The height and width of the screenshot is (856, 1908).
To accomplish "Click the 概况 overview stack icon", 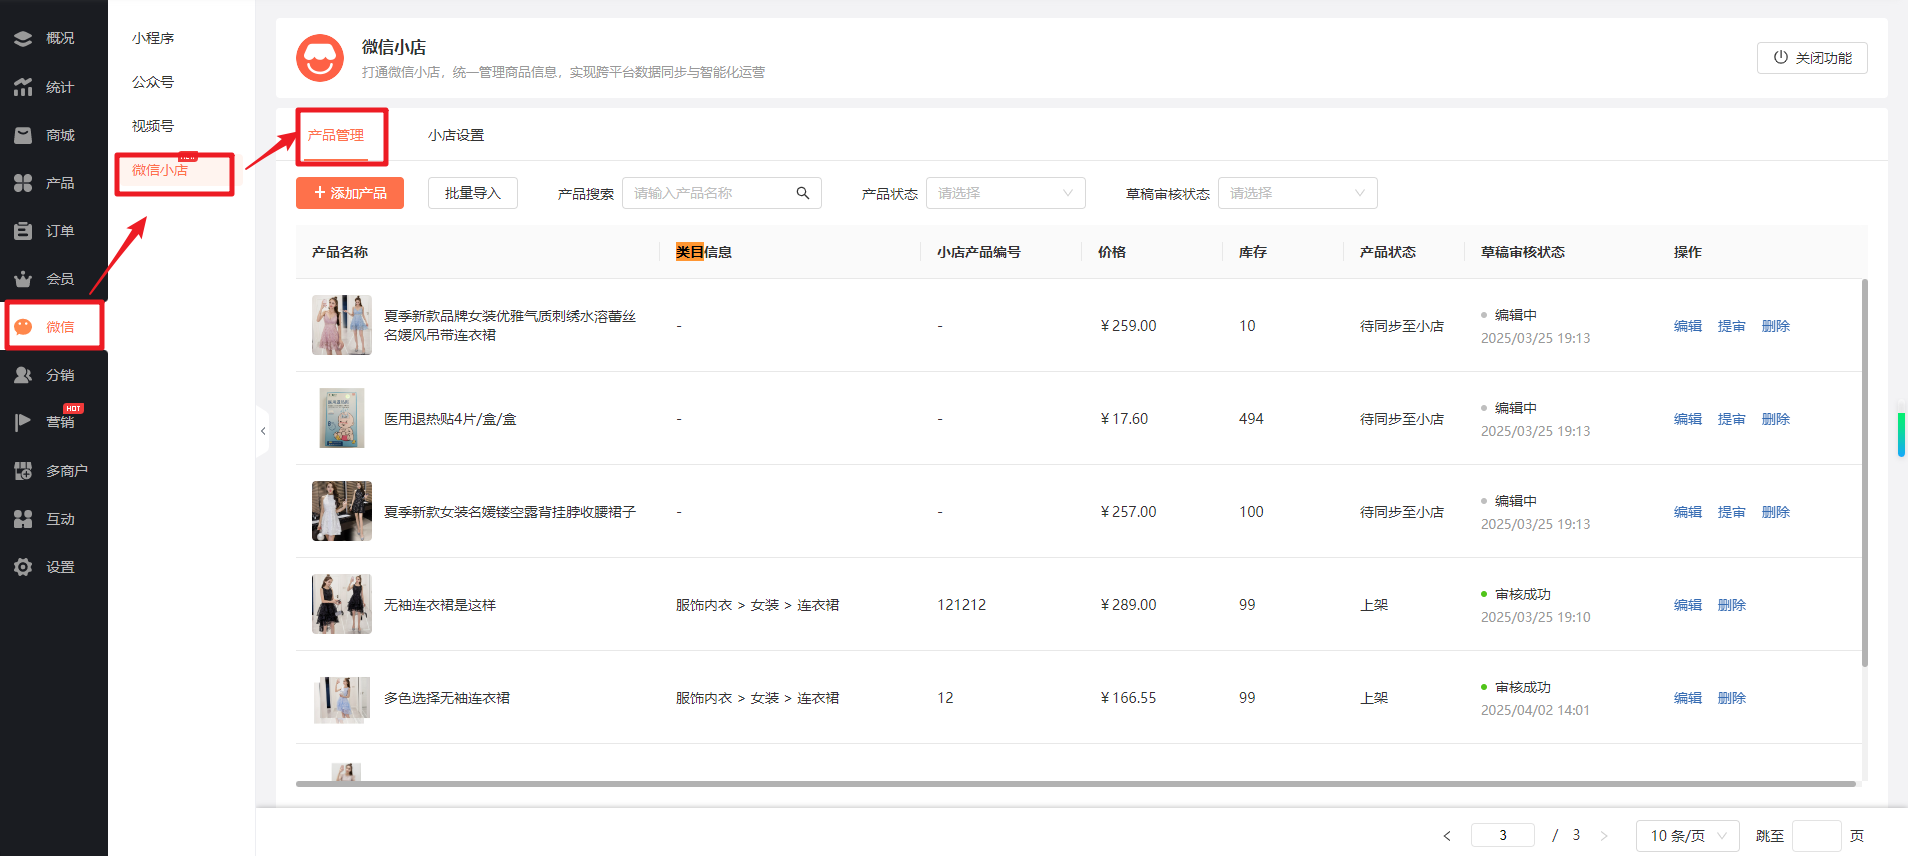I will tap(23, 38).
